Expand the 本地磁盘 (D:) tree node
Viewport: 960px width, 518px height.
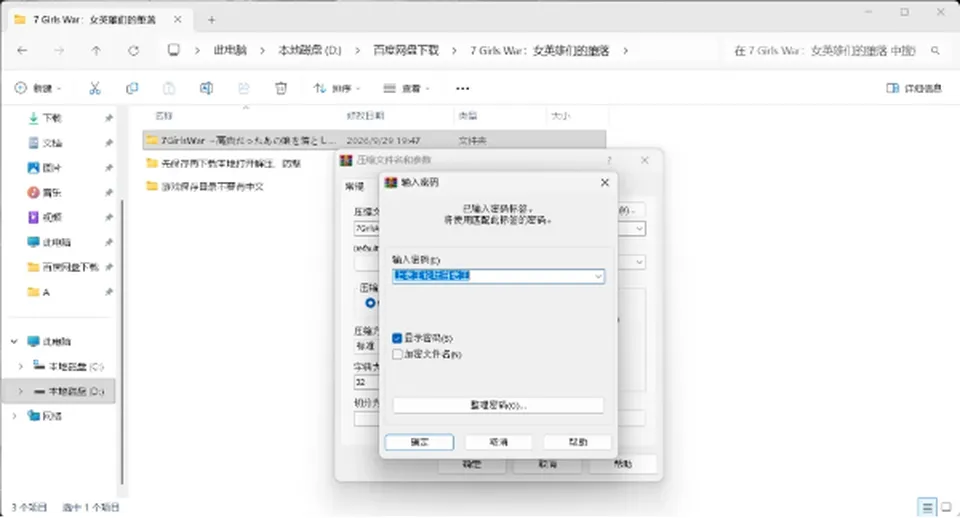(21, 391)
